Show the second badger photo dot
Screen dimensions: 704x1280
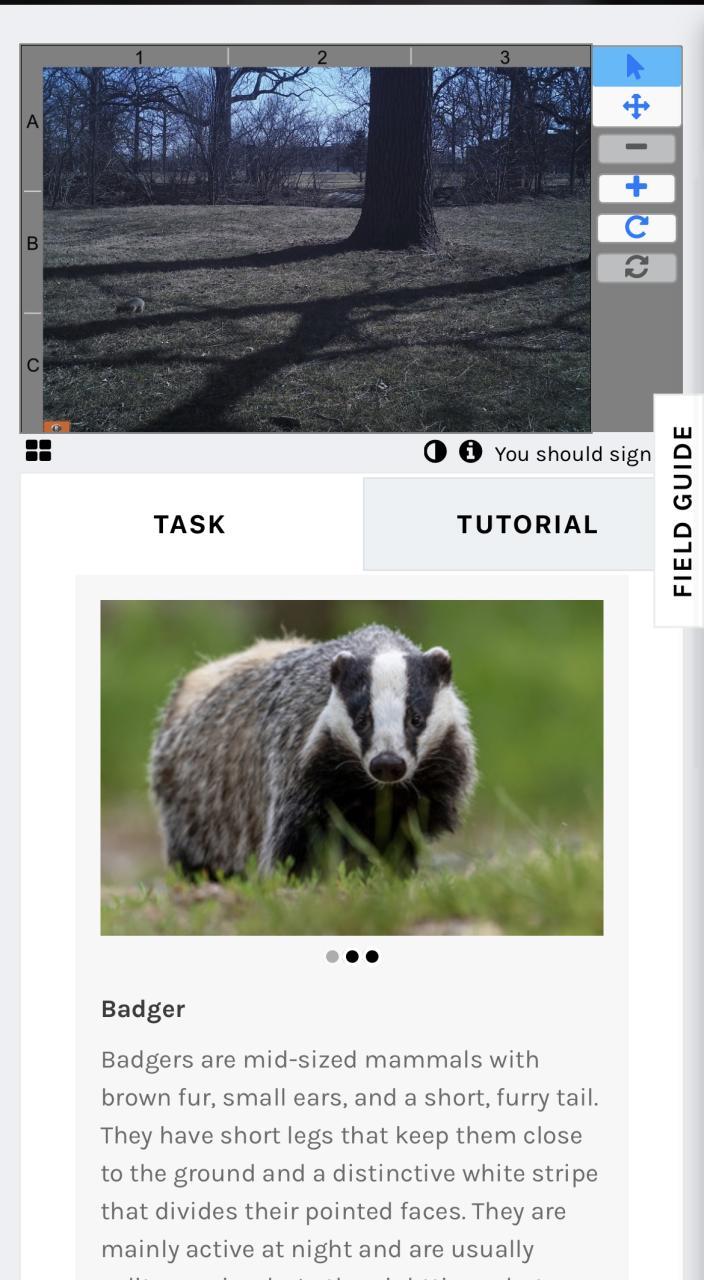(352, 957)
